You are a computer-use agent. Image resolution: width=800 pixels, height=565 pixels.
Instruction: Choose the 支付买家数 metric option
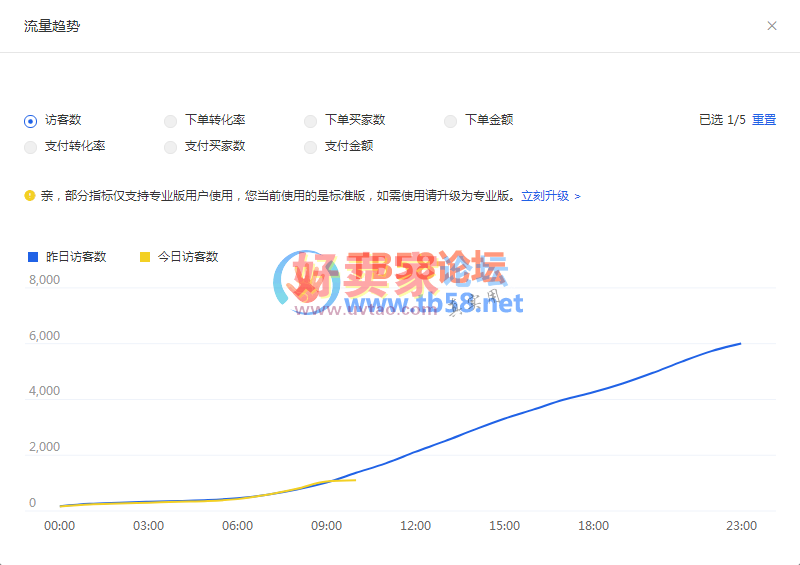tap(171, 147)
